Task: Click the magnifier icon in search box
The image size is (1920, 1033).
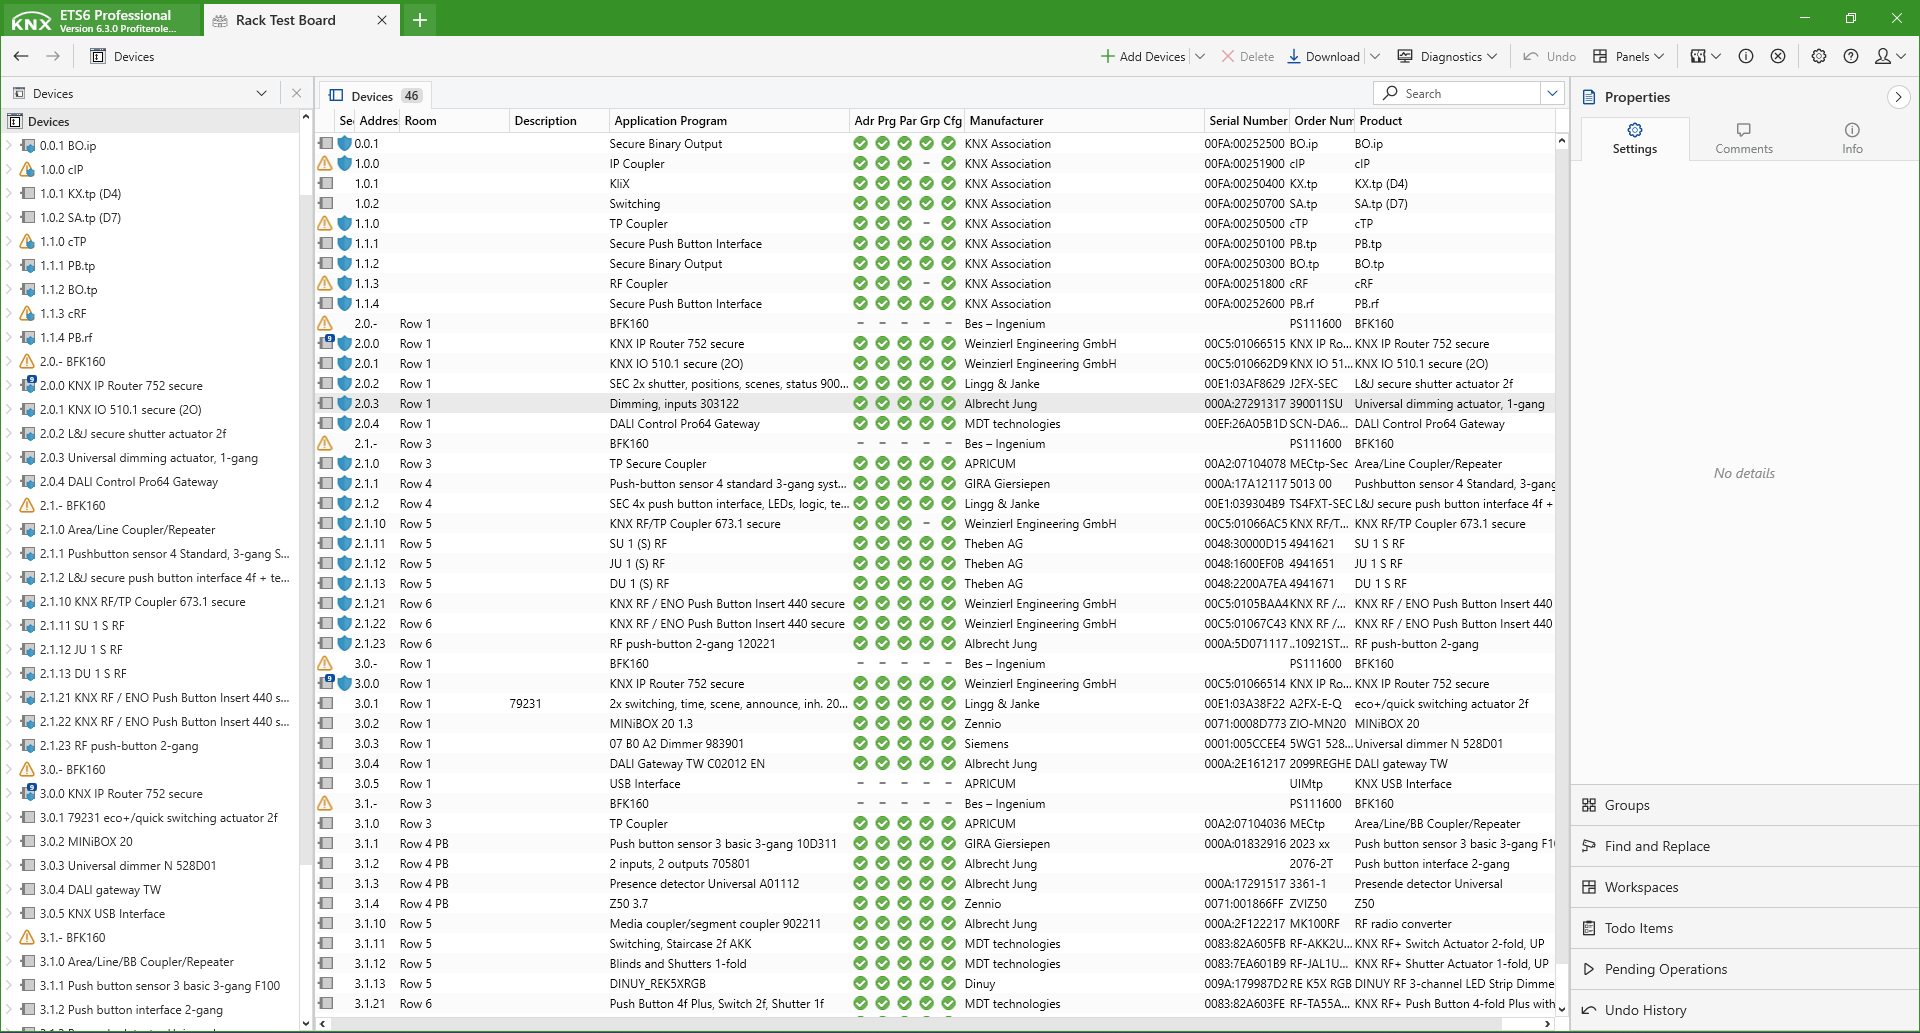Action: coord(1390,93)
